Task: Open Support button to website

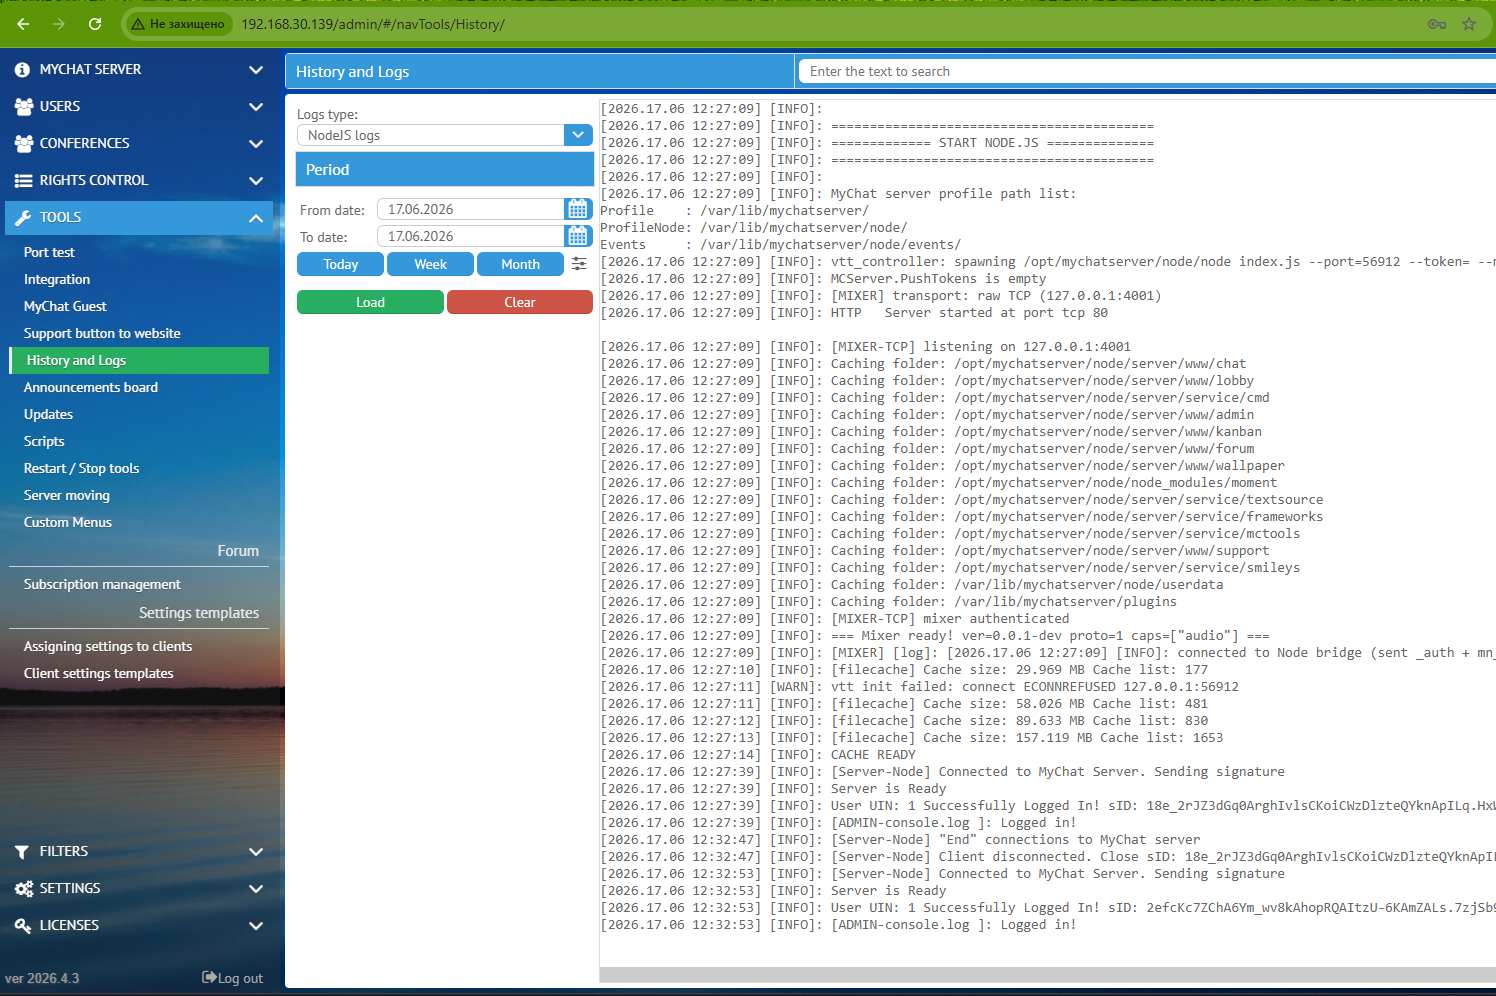Action: coord(102,334)
